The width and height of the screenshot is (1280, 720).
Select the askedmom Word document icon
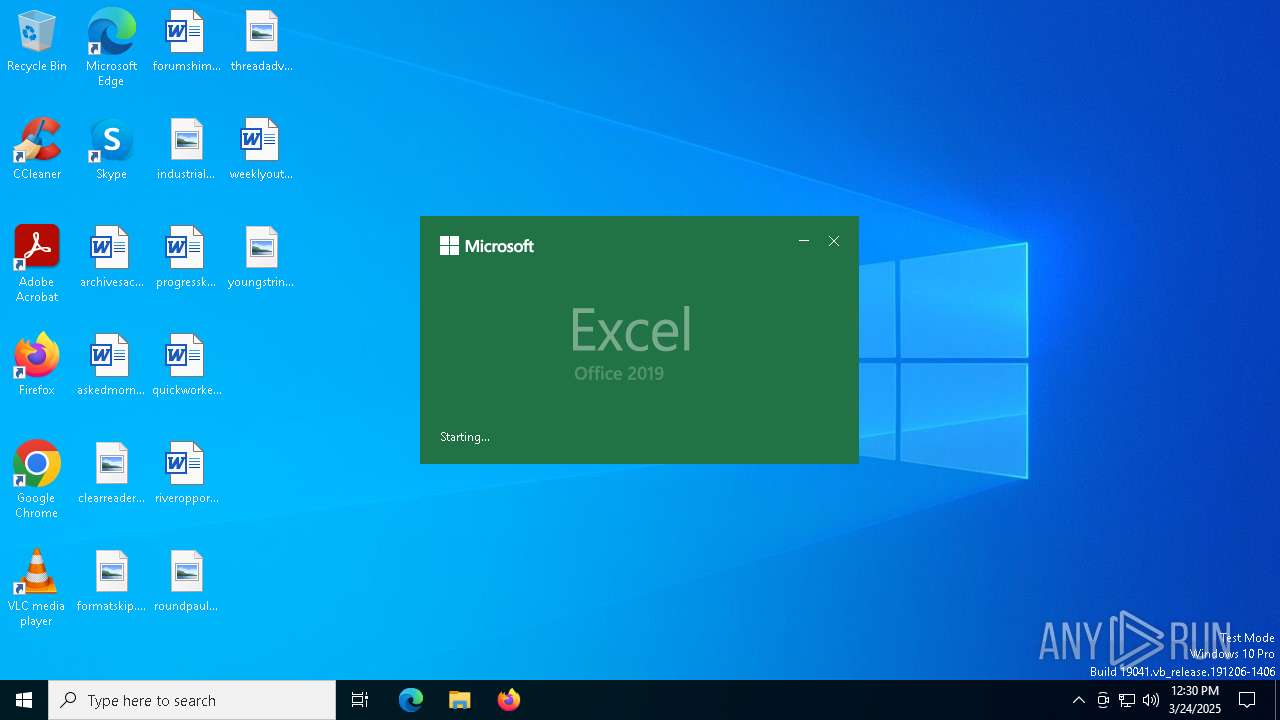pos(111,365)
